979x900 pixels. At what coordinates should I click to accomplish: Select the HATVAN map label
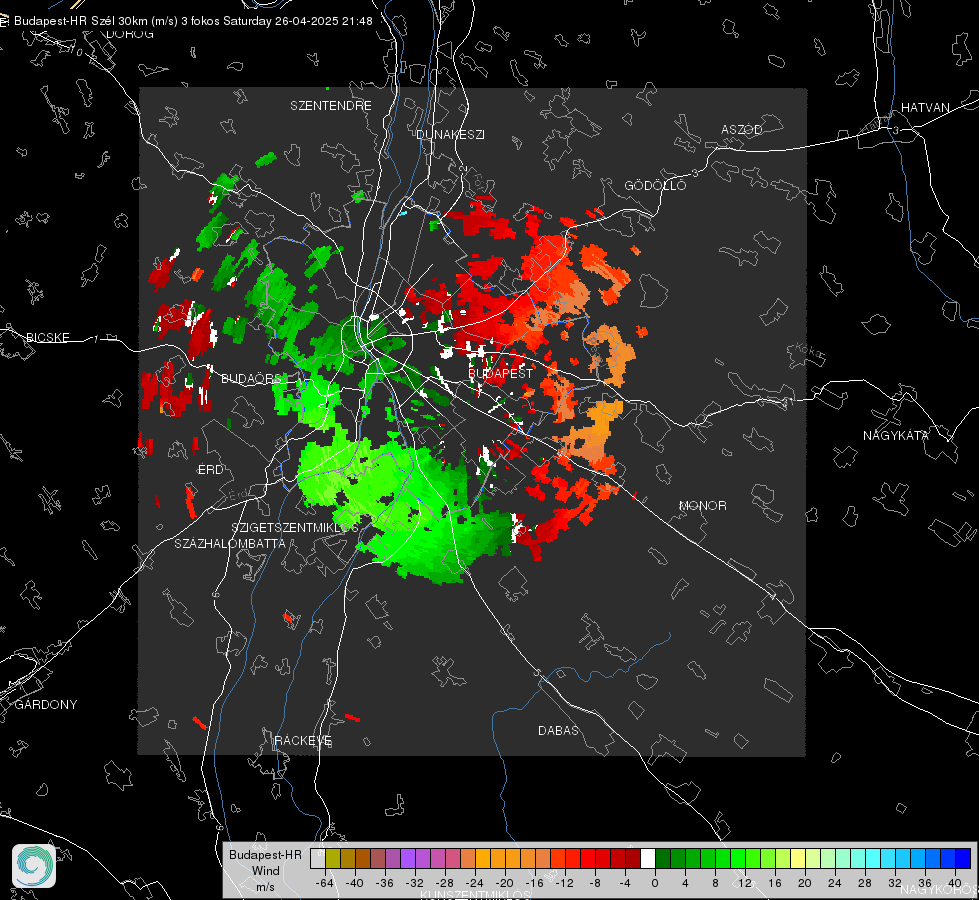tap(925, 107)
